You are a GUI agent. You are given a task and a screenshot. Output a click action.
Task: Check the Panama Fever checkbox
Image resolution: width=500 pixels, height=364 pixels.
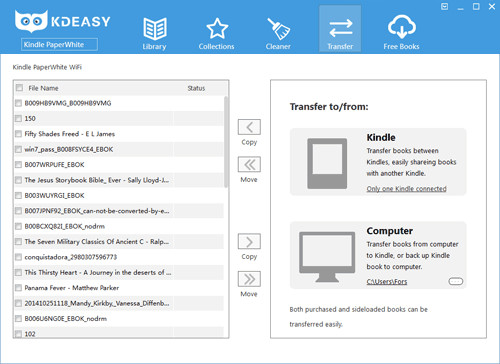click(18, 288)
